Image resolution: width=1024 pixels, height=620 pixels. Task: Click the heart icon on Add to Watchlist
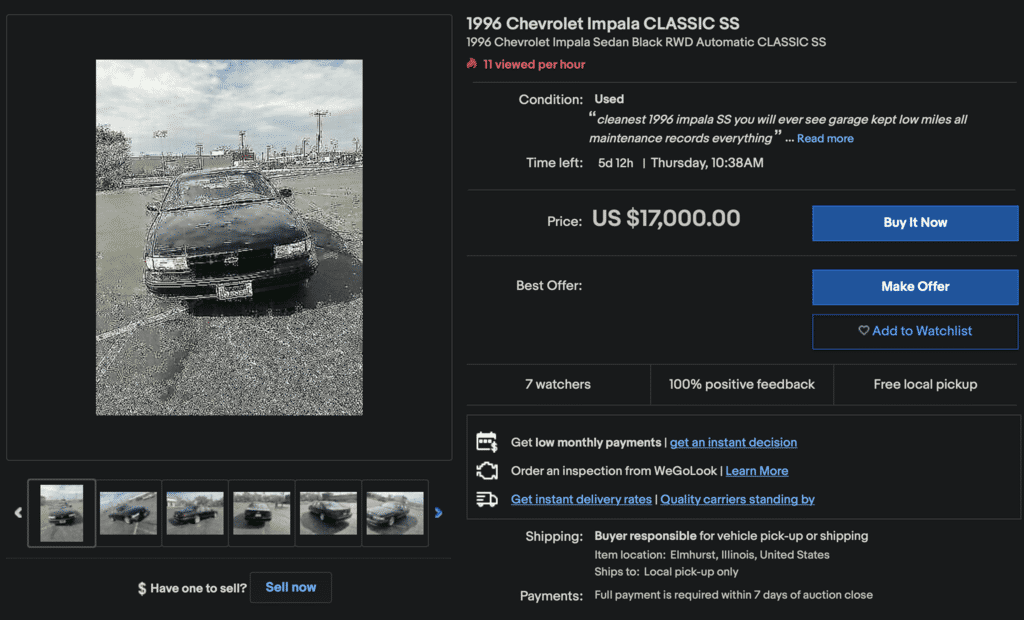click(864, 331)
